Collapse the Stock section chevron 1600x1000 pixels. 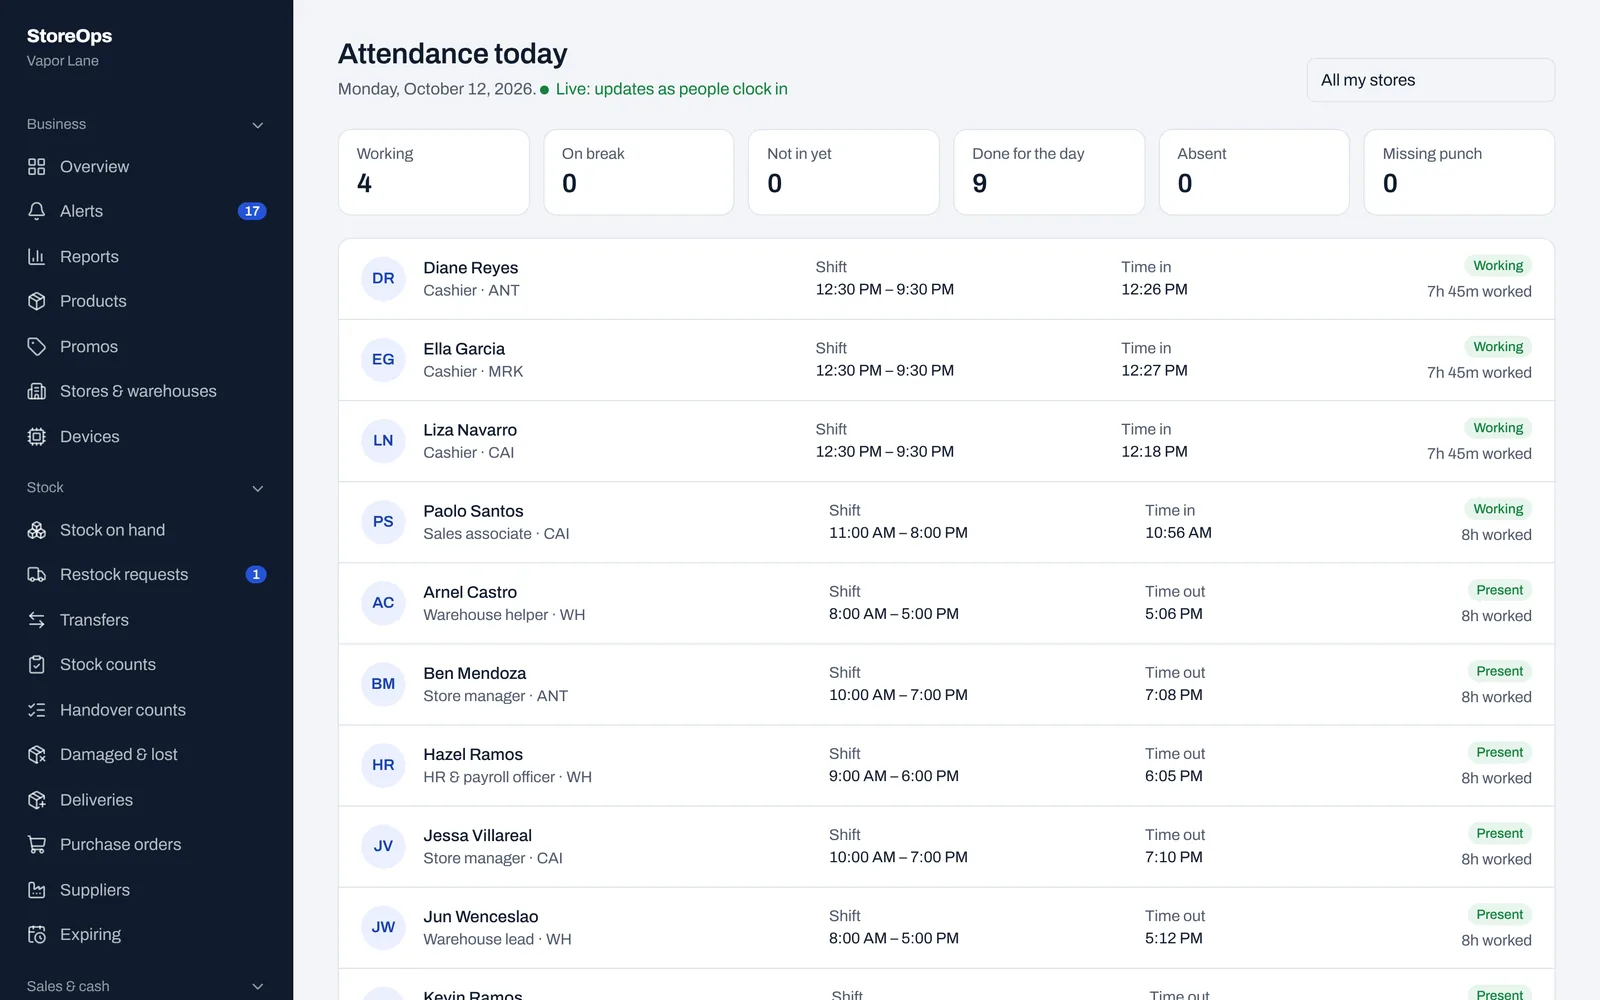258,488
